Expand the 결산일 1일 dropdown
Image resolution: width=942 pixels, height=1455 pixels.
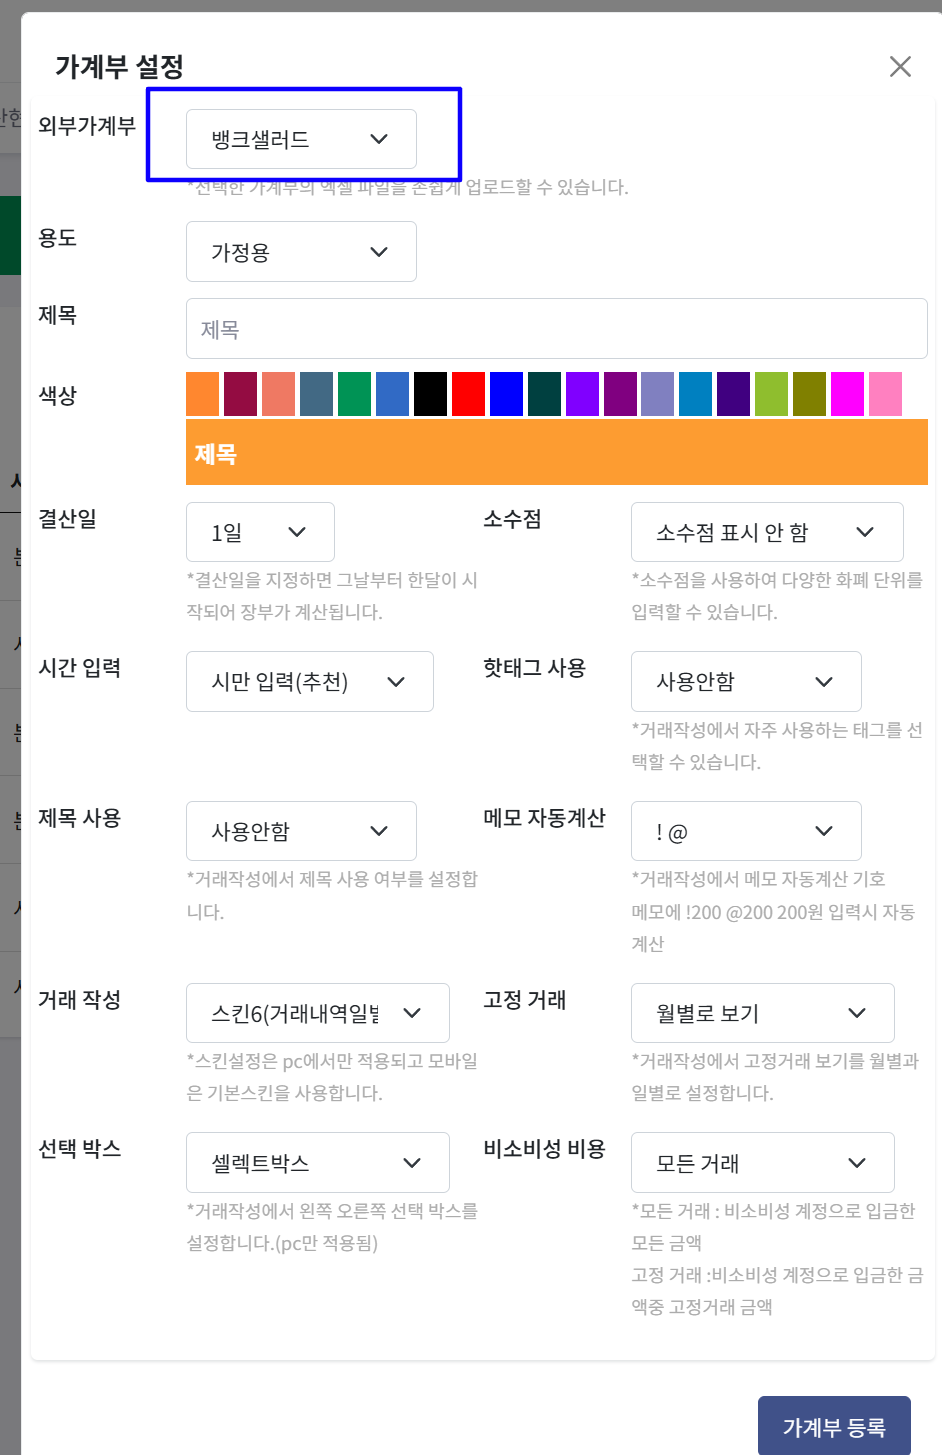[260, 532]
